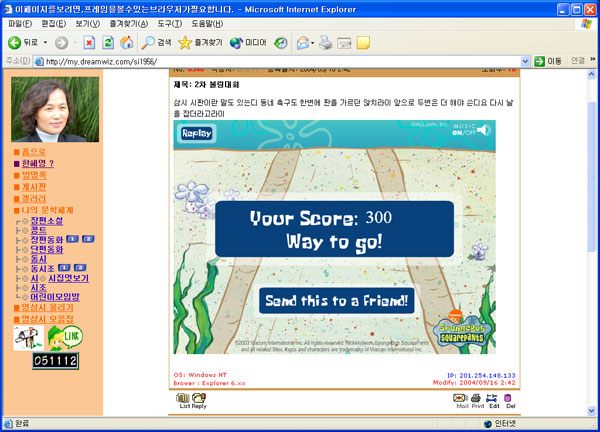The height and width of the screenshot is (432, 600).
Task: Open 즐겨찾기 favorites star in toolbar
Action: click(201, 42)
